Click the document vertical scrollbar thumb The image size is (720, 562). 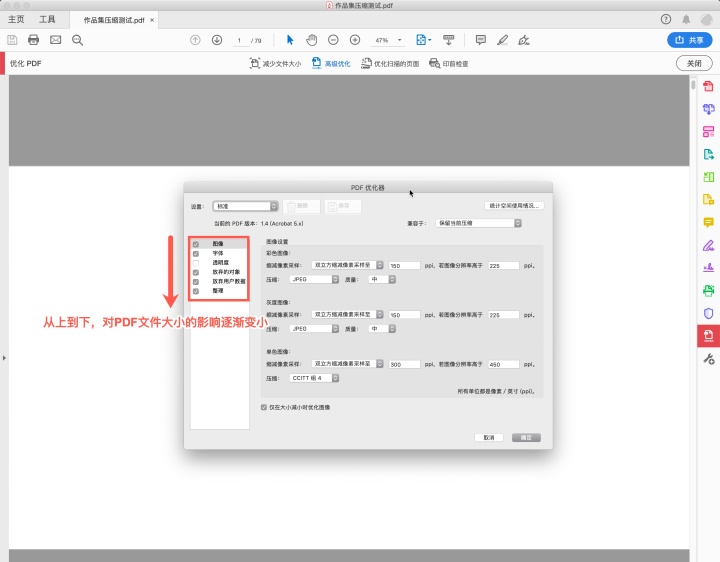[x=693, y=84]
